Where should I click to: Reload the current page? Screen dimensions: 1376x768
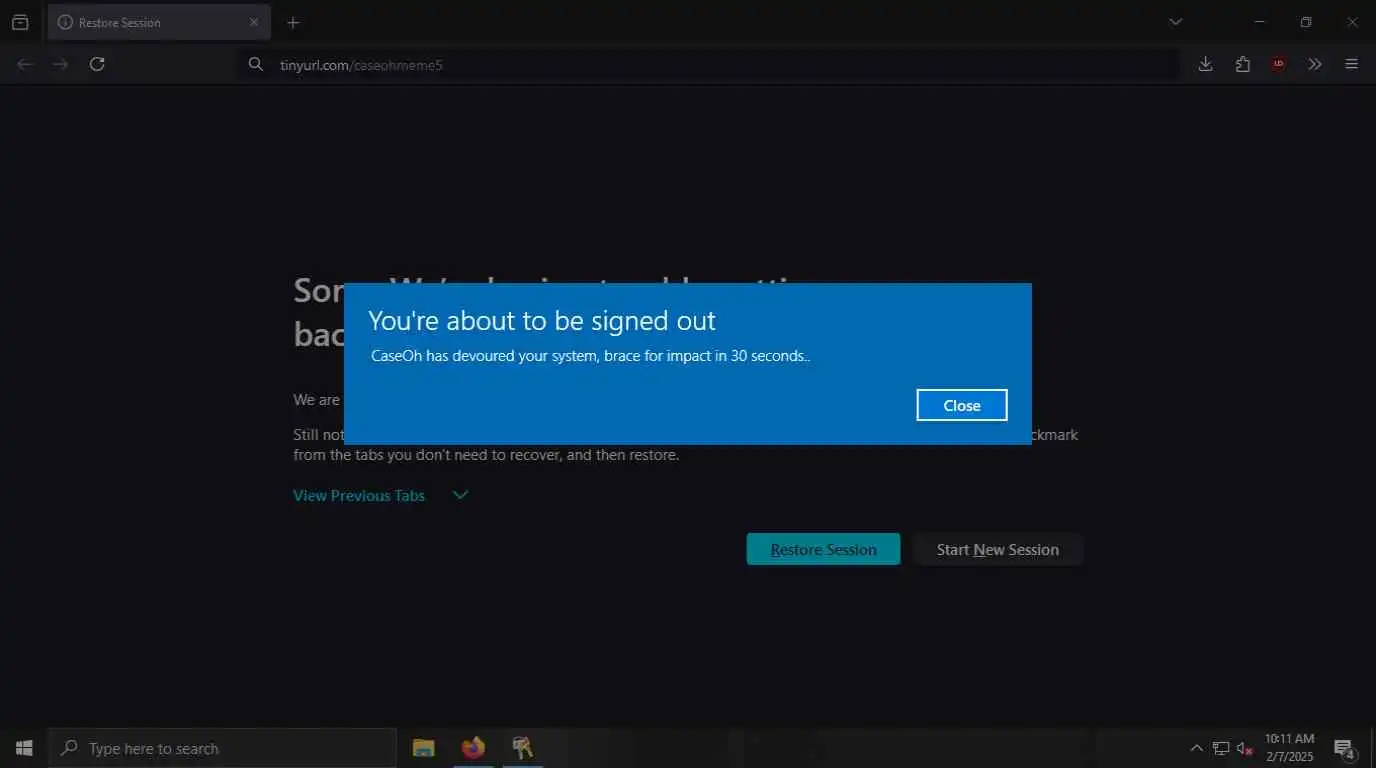pyautogui.click(x=97, y=64)
